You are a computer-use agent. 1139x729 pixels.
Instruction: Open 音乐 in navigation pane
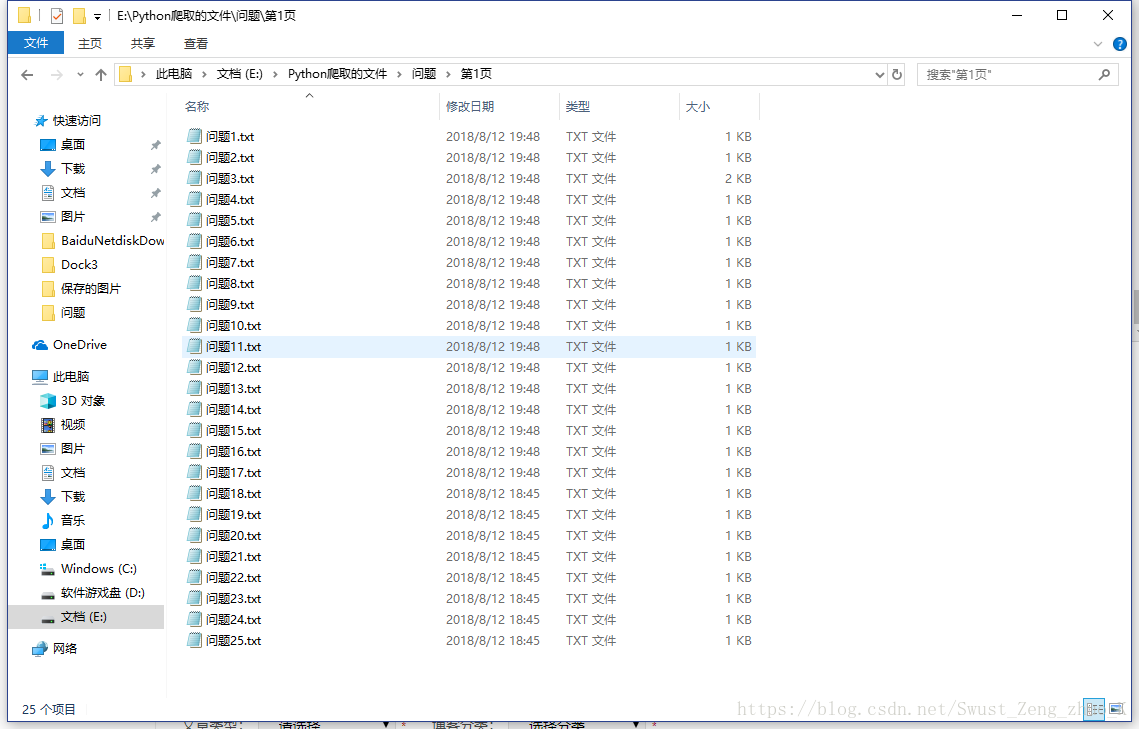[73, 521]
